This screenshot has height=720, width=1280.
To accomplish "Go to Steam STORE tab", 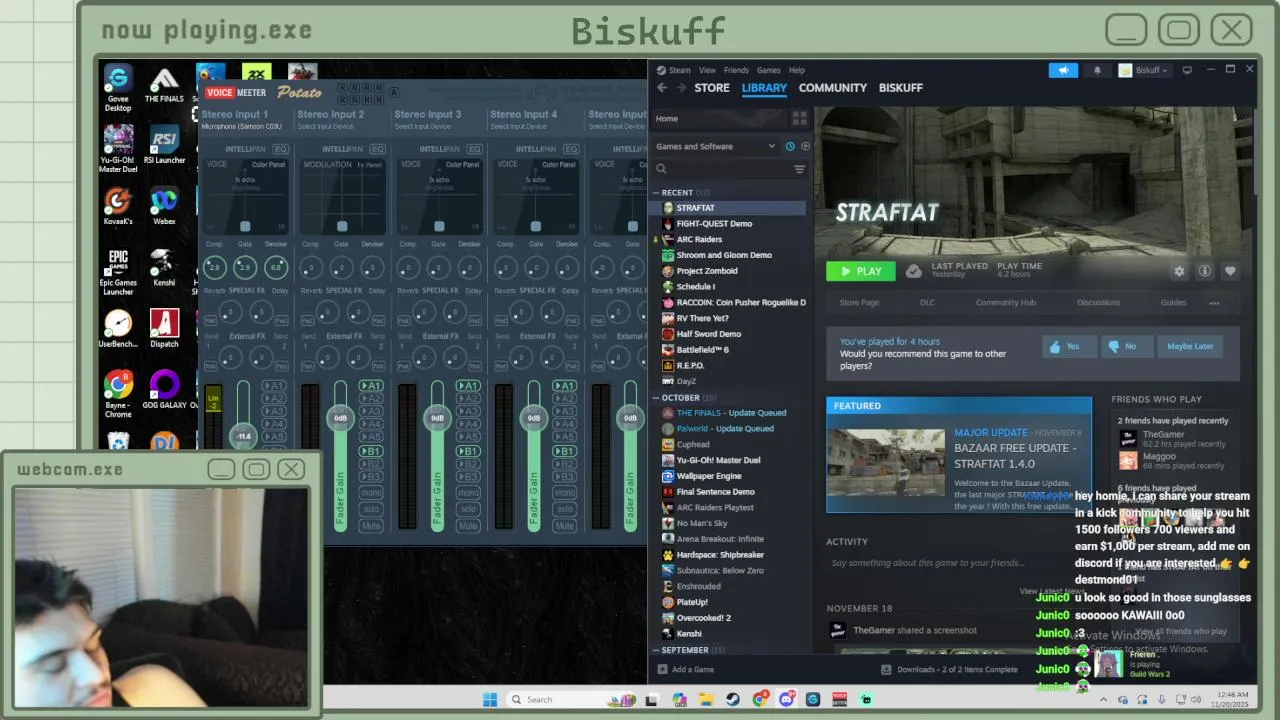I will point(712,88).
